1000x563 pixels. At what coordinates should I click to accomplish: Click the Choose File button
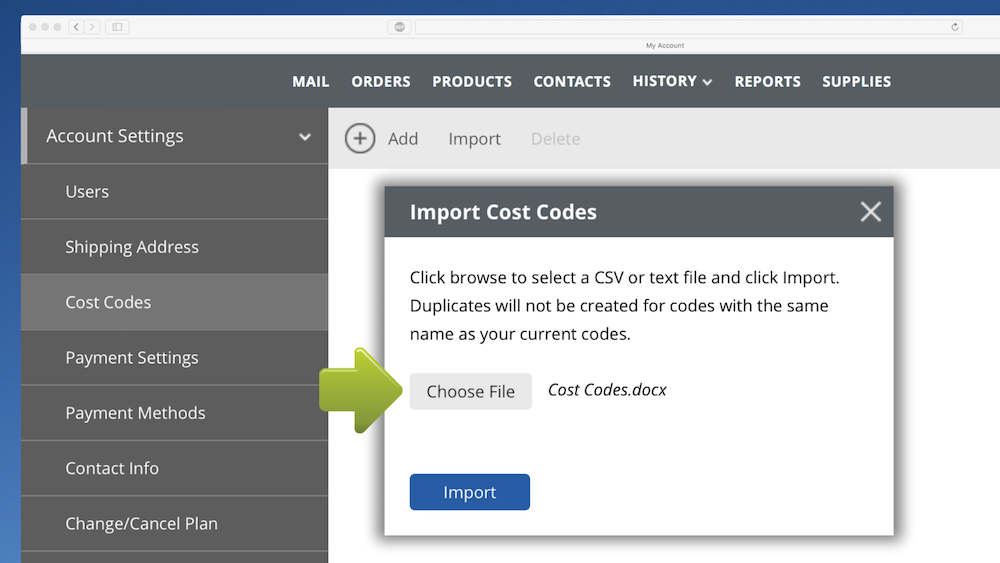pyautogui.click(x=471, y=391)
